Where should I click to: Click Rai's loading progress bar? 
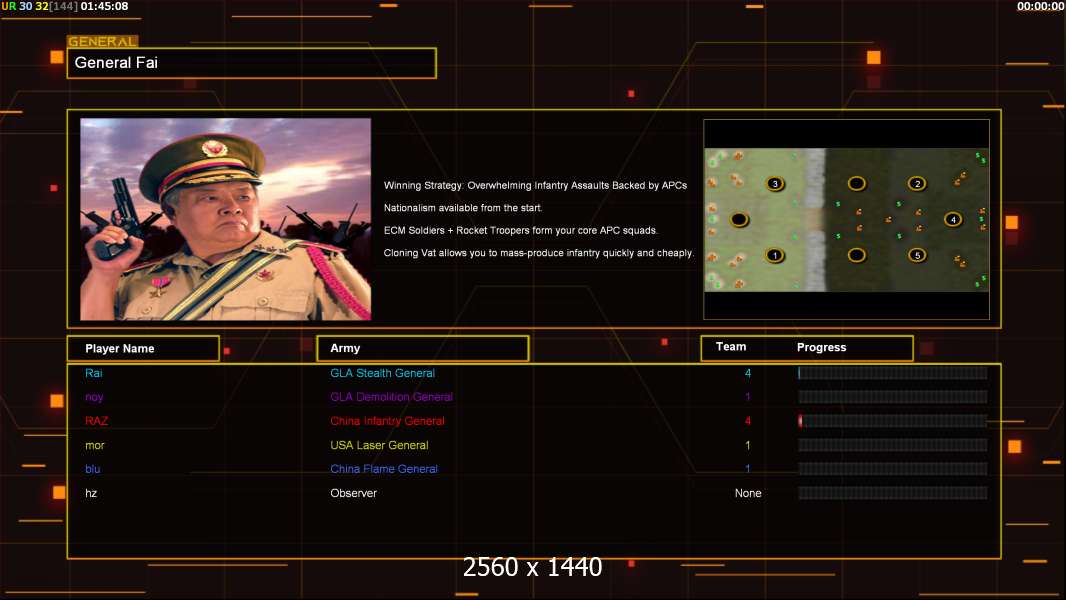[892, 373]
